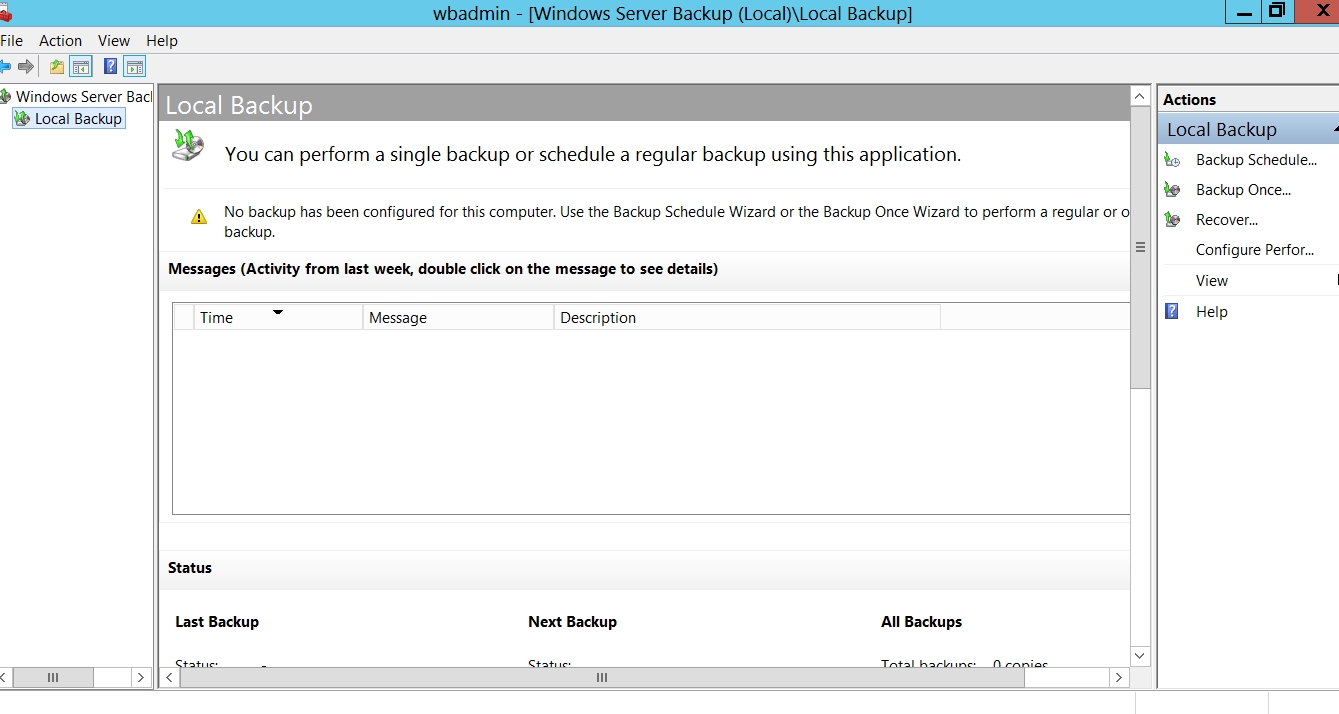Click the Last Backup heading
This screenshot has width=1339, height=714.
217,622
